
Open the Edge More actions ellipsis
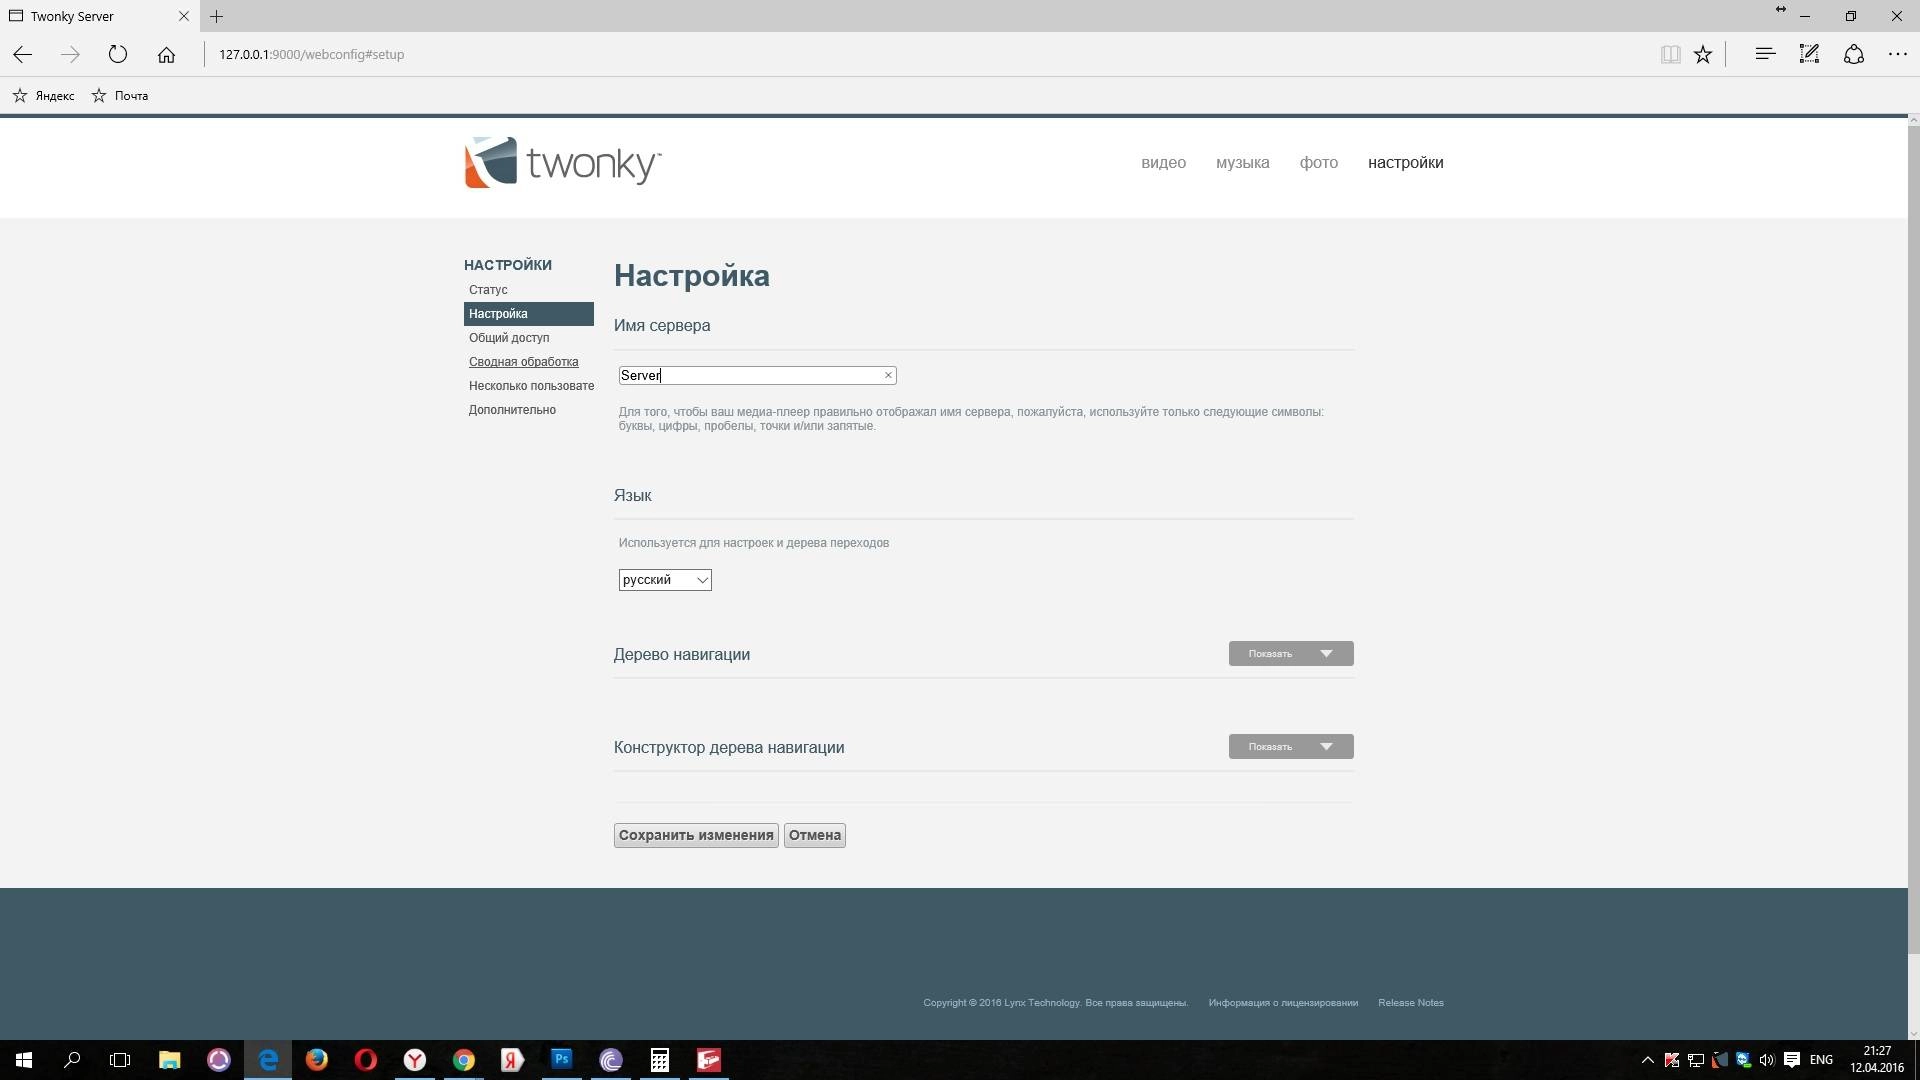point(1897,54)
